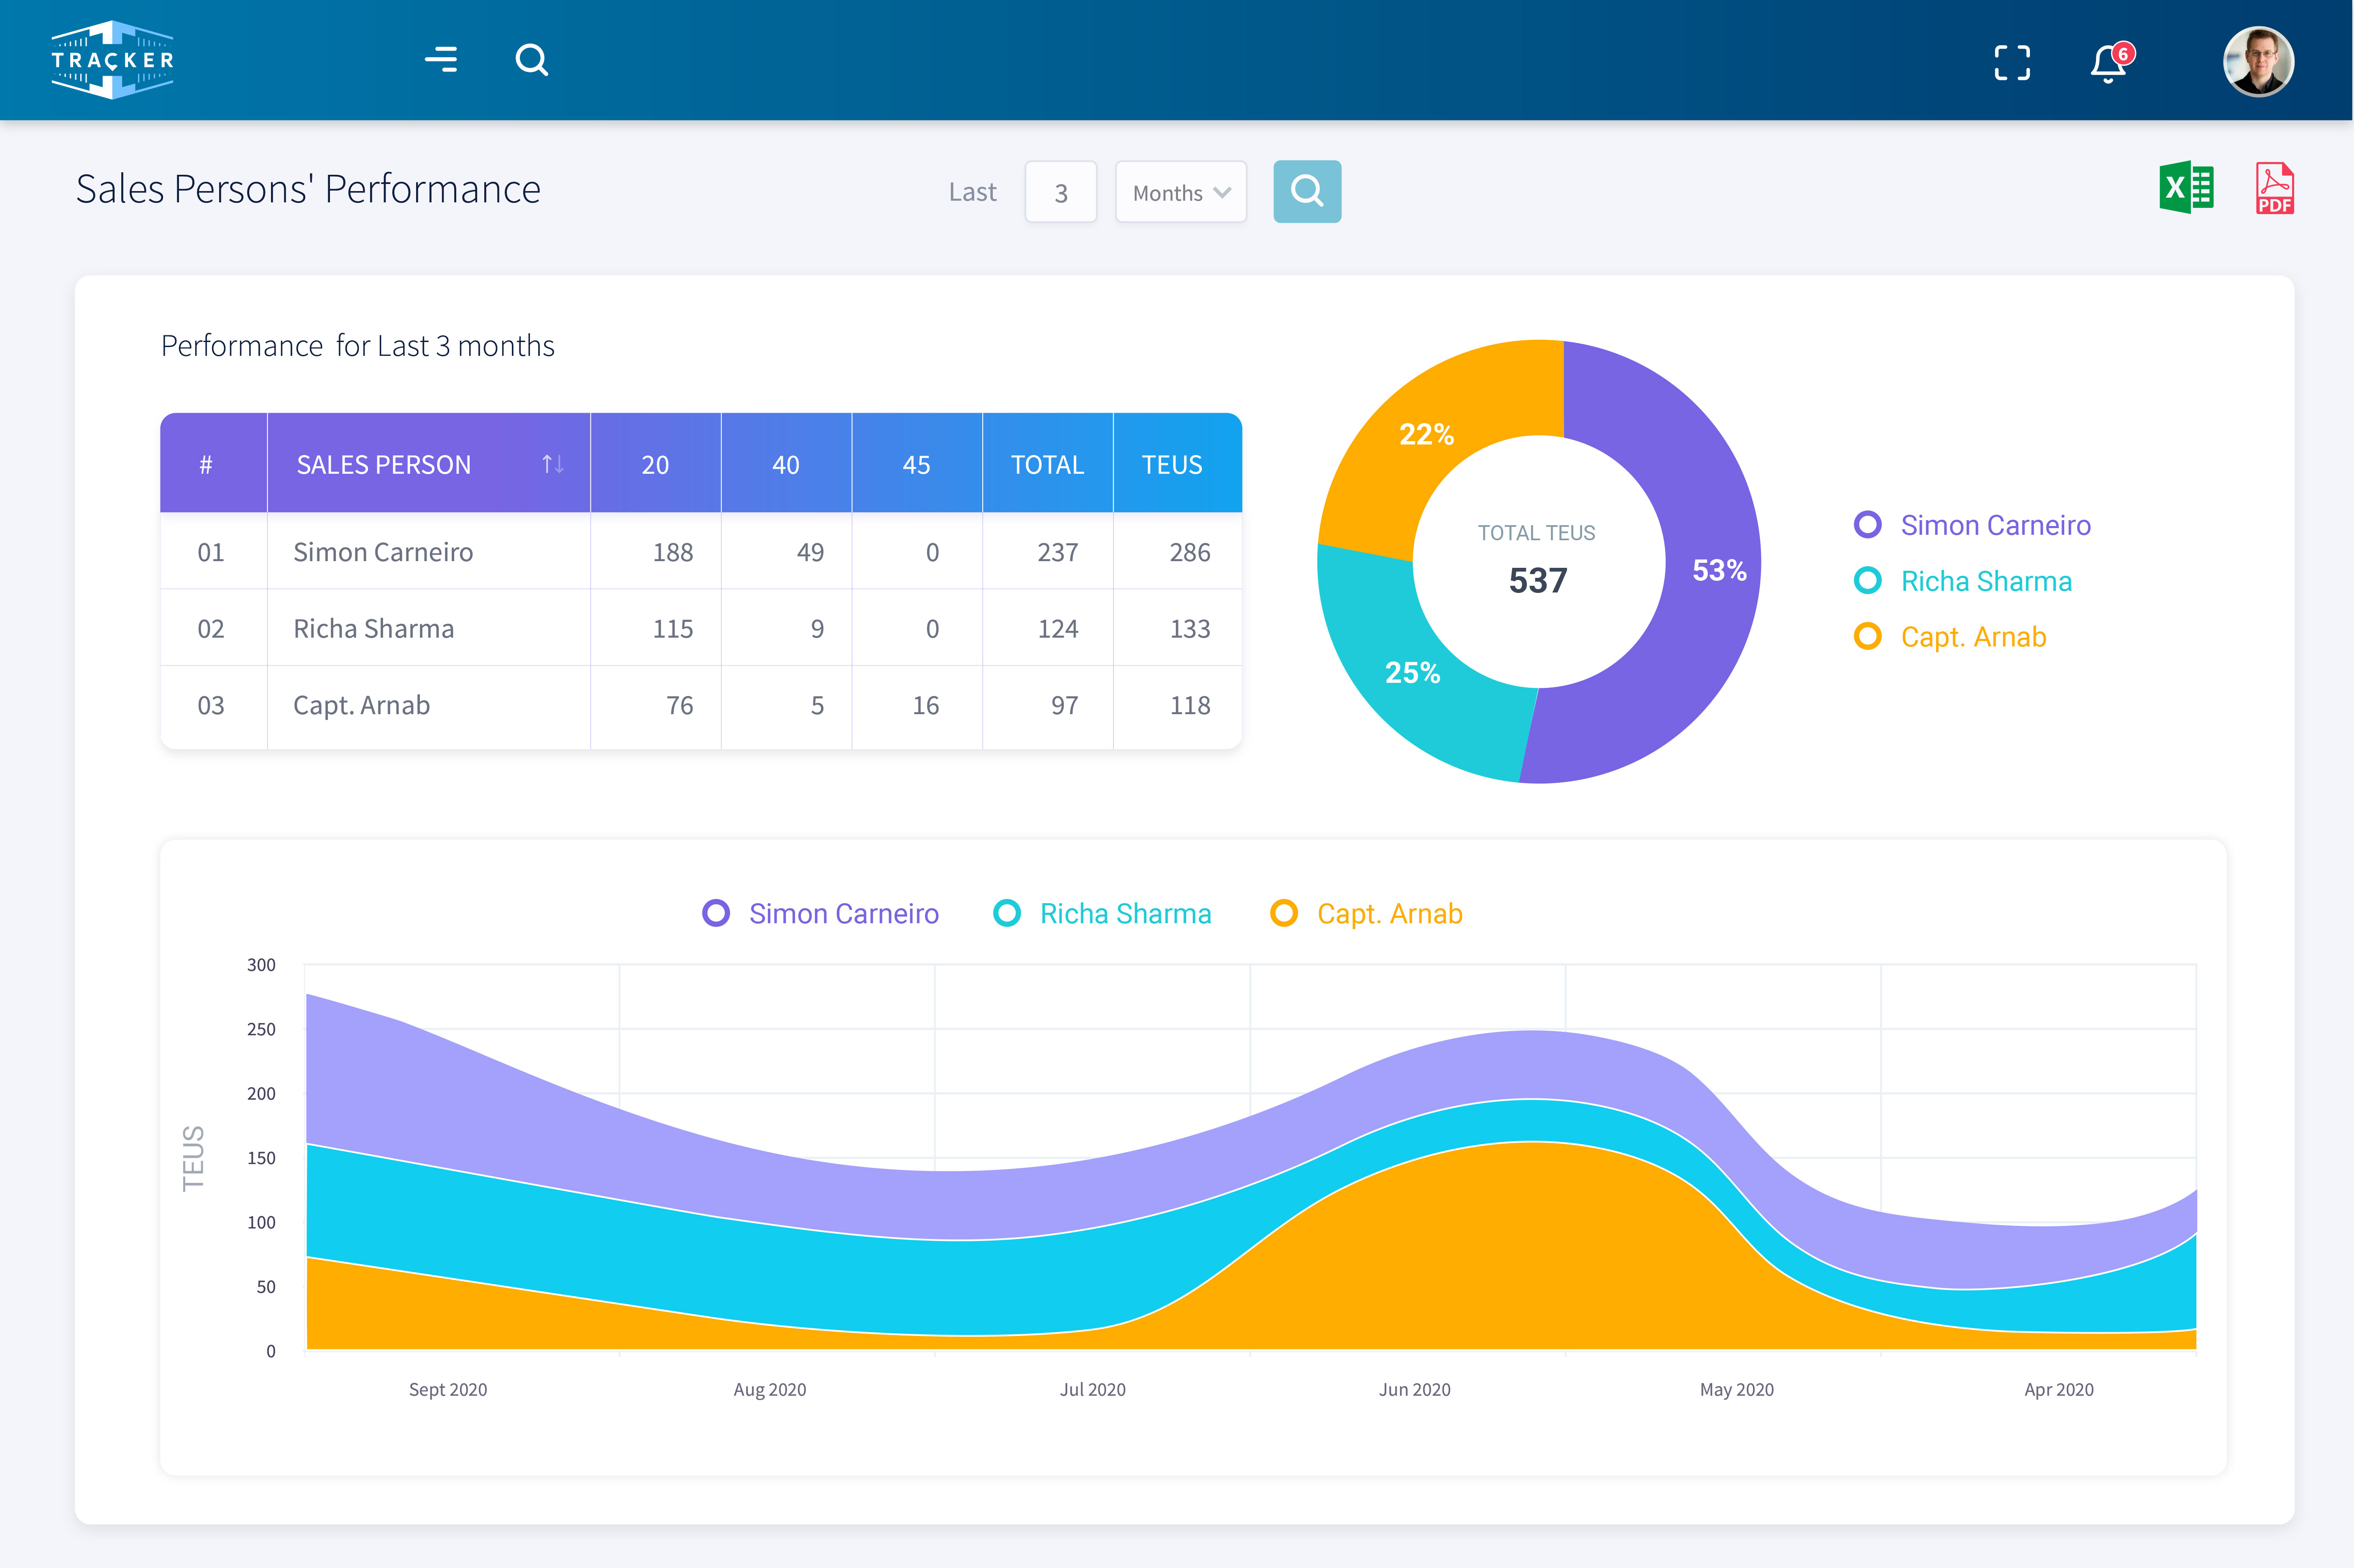Screen dimensions: 2354x1568
Task: Select Richa Sharma table row name
Action: (373, 629)
